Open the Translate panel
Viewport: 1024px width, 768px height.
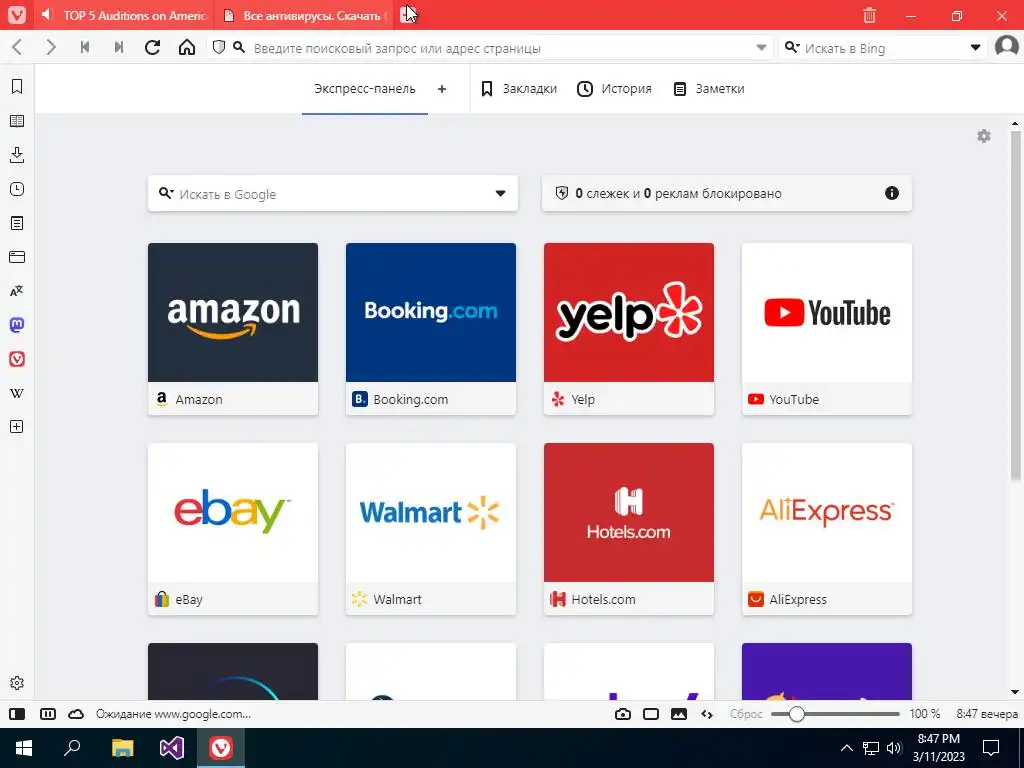17,291
